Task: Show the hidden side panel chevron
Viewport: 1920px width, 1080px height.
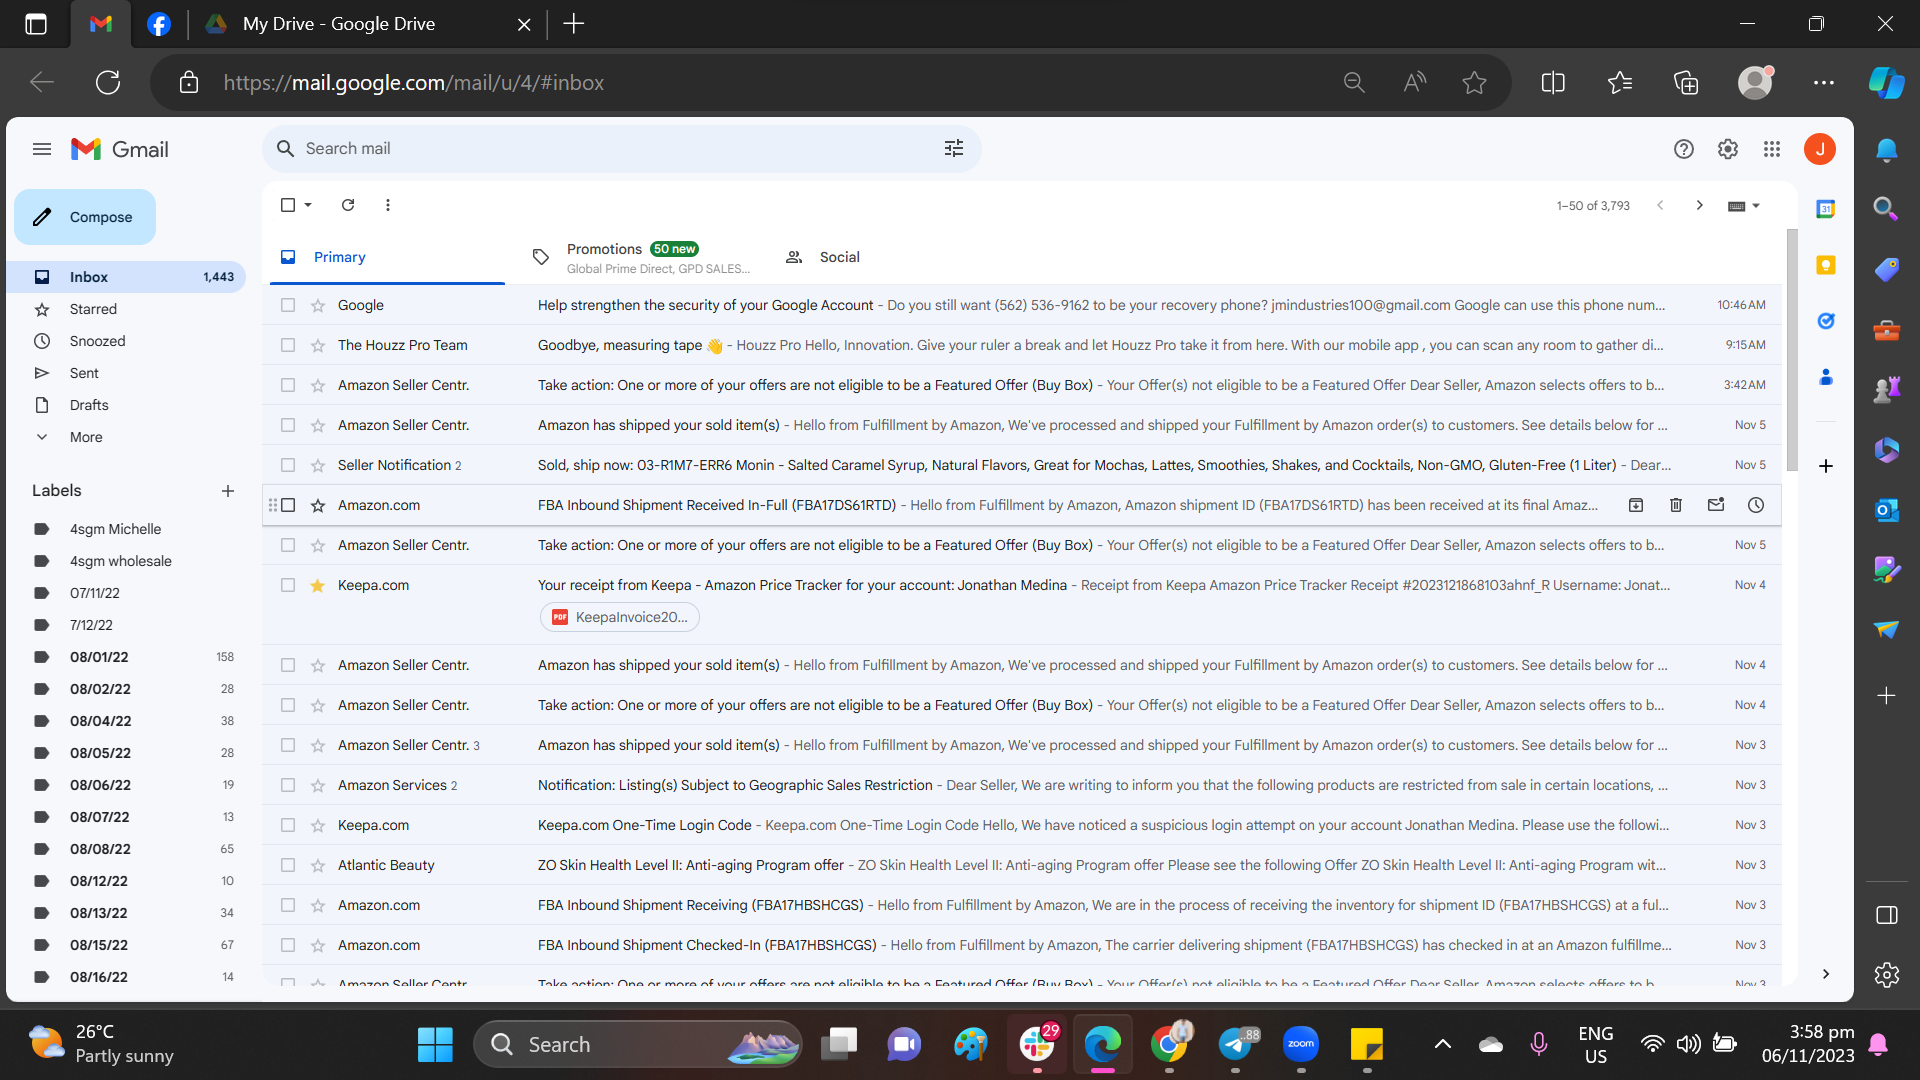Action: coord(1826,974)
